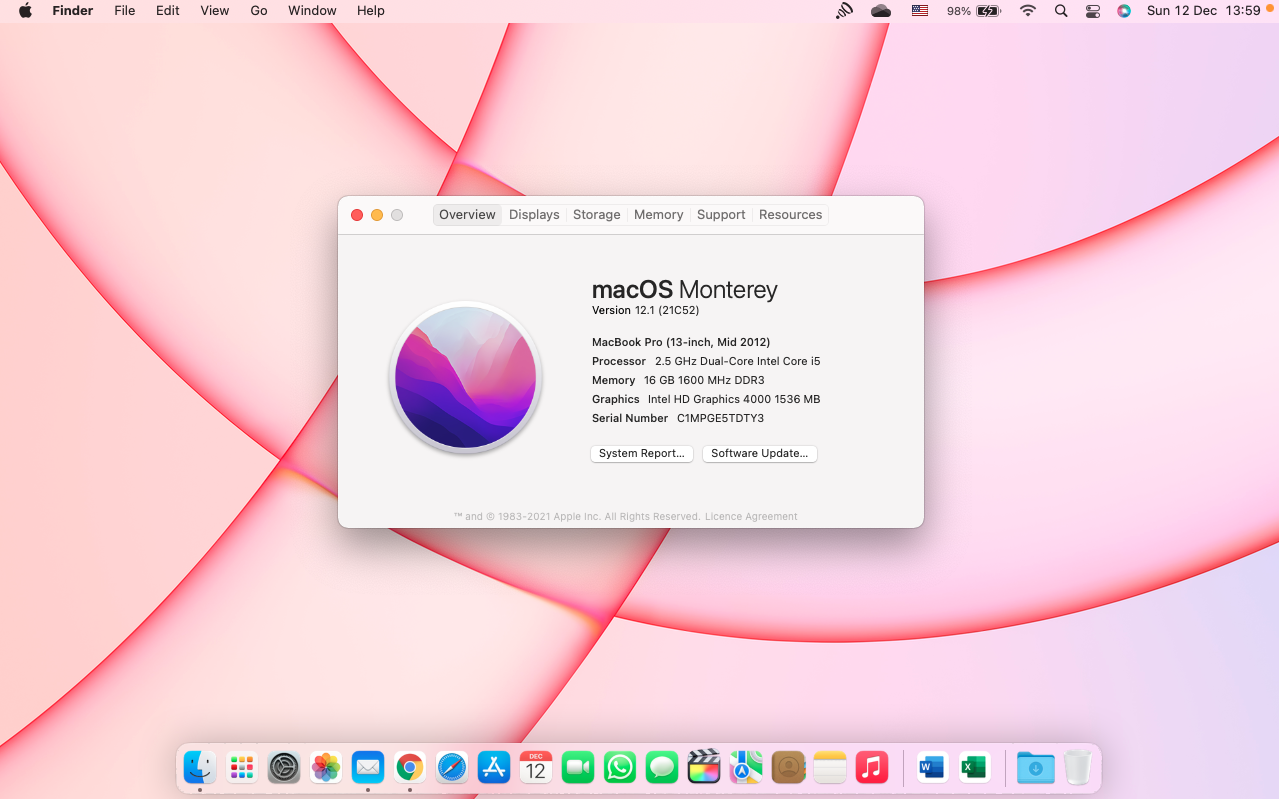Click the 16 GB 1600 MHz DDR3 text
This screenshot has width=1279, height=799.
click(x=704, y=381)
